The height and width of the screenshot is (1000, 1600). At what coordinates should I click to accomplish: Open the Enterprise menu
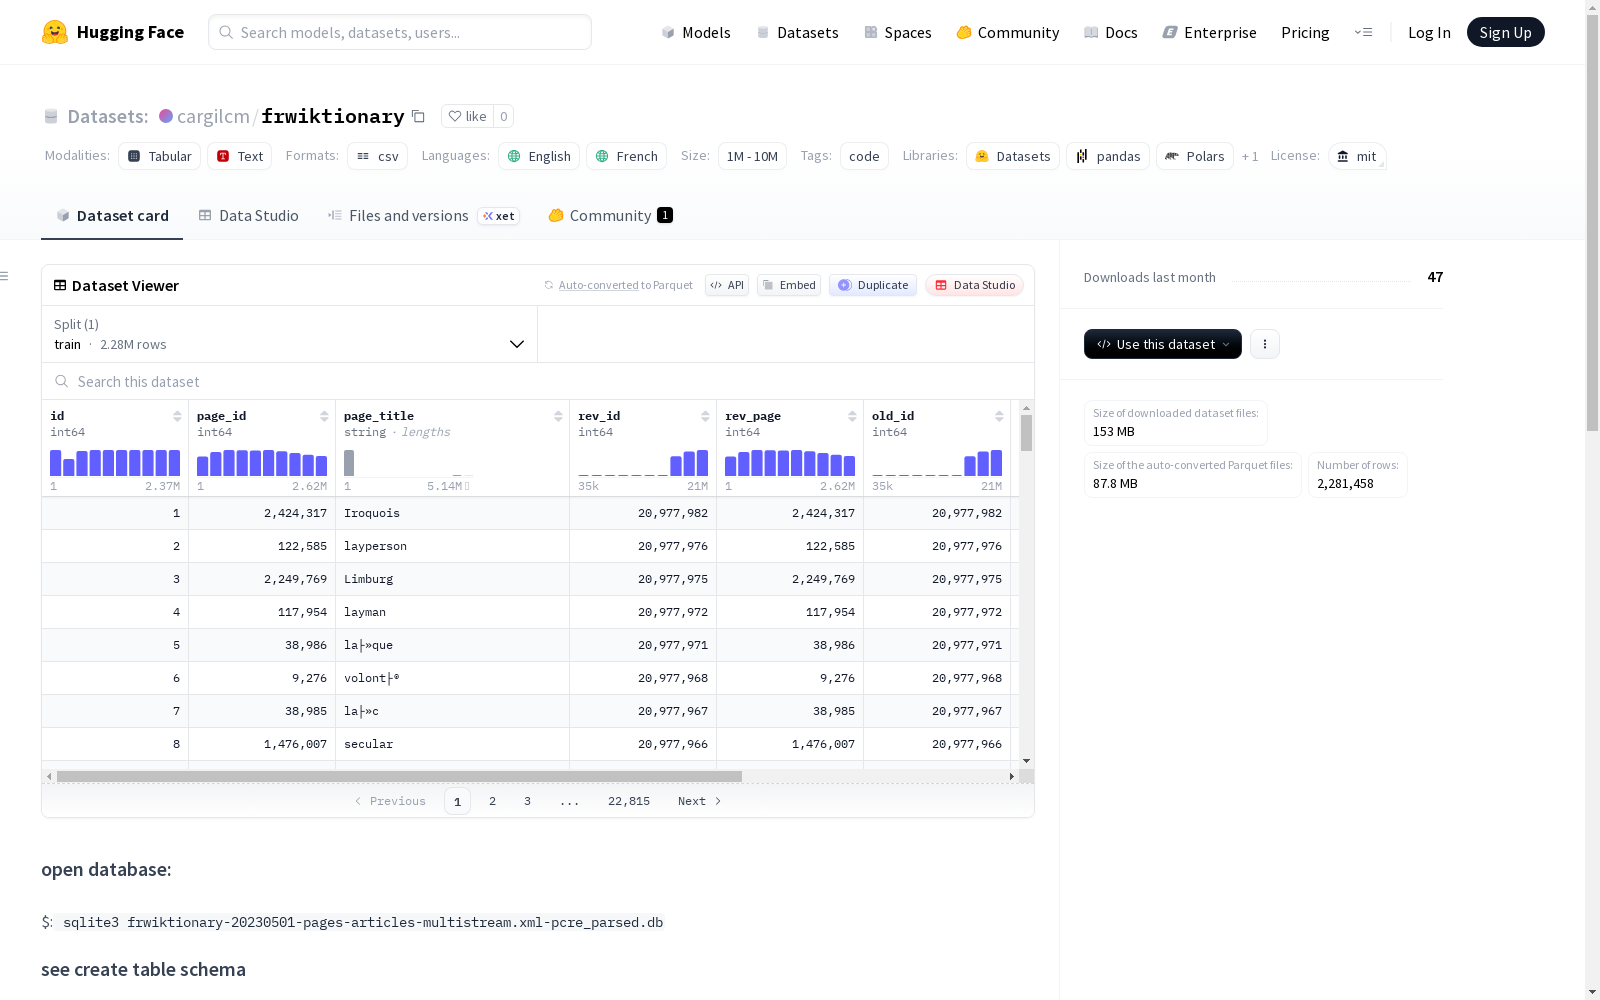tap(1210, 32)
